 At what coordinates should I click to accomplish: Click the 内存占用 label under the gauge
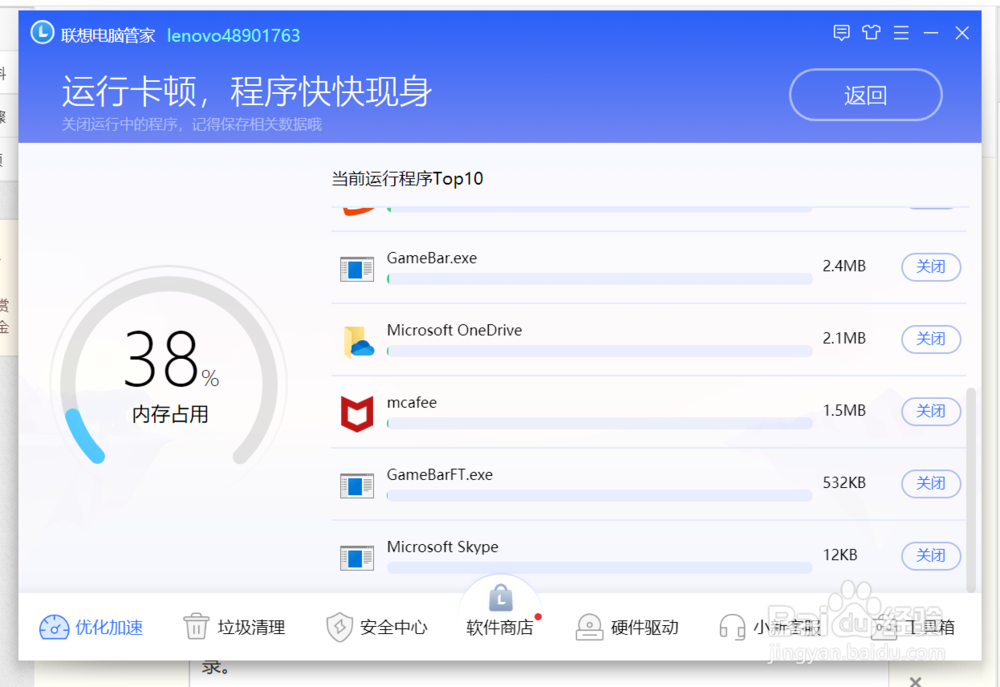(170, 415)
